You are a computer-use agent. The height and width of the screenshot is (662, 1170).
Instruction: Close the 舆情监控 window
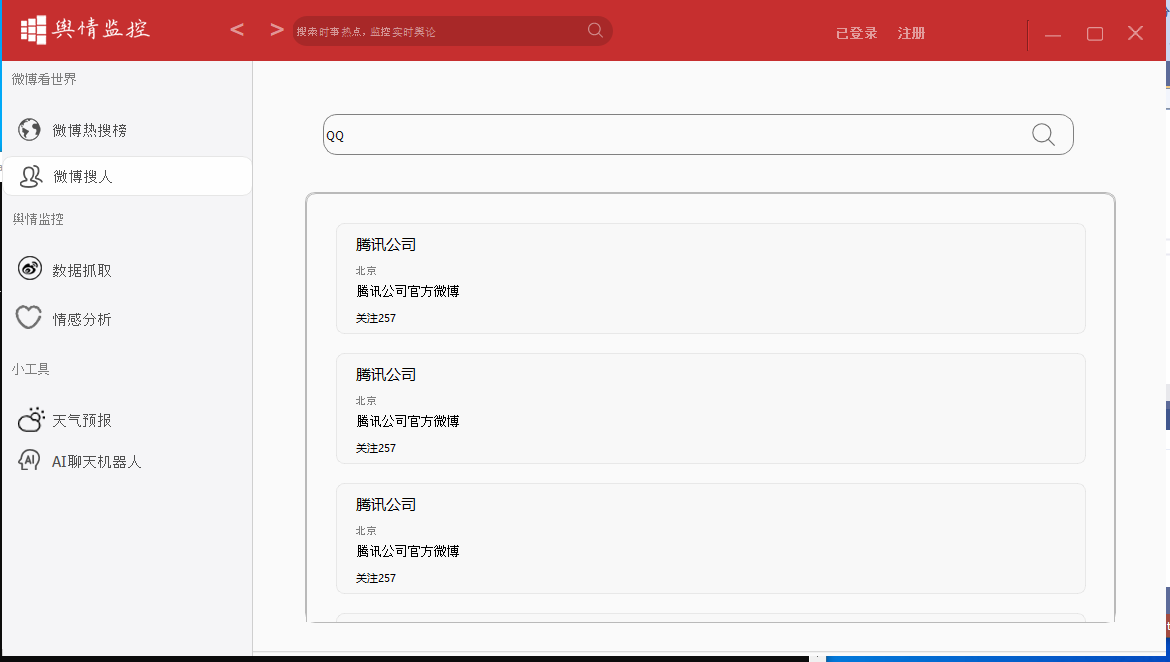coord(1135,33)
